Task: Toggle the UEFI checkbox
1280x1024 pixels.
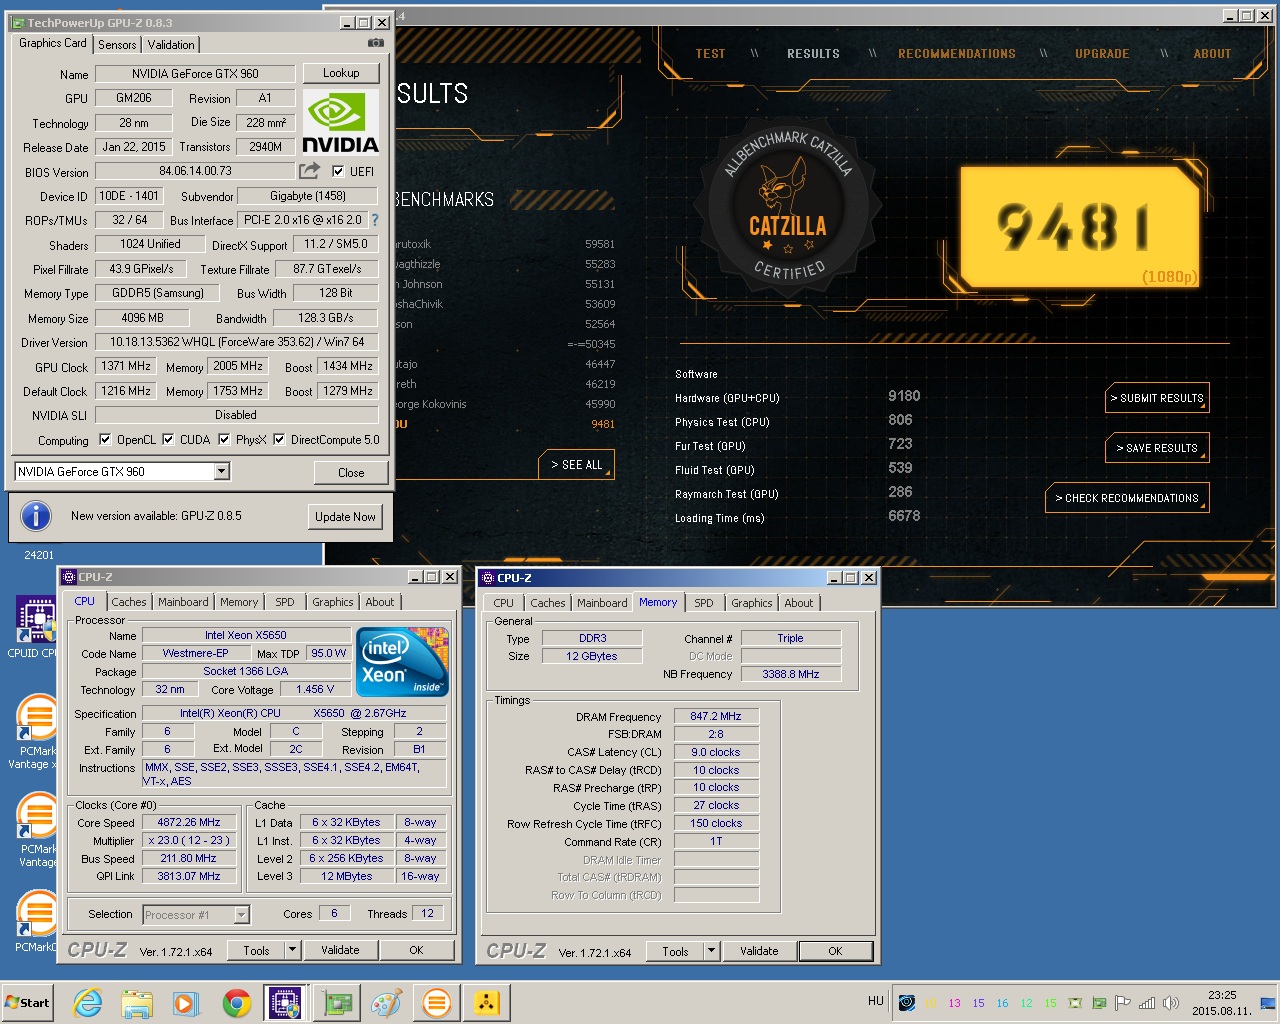Action: (x=338, y=171)
